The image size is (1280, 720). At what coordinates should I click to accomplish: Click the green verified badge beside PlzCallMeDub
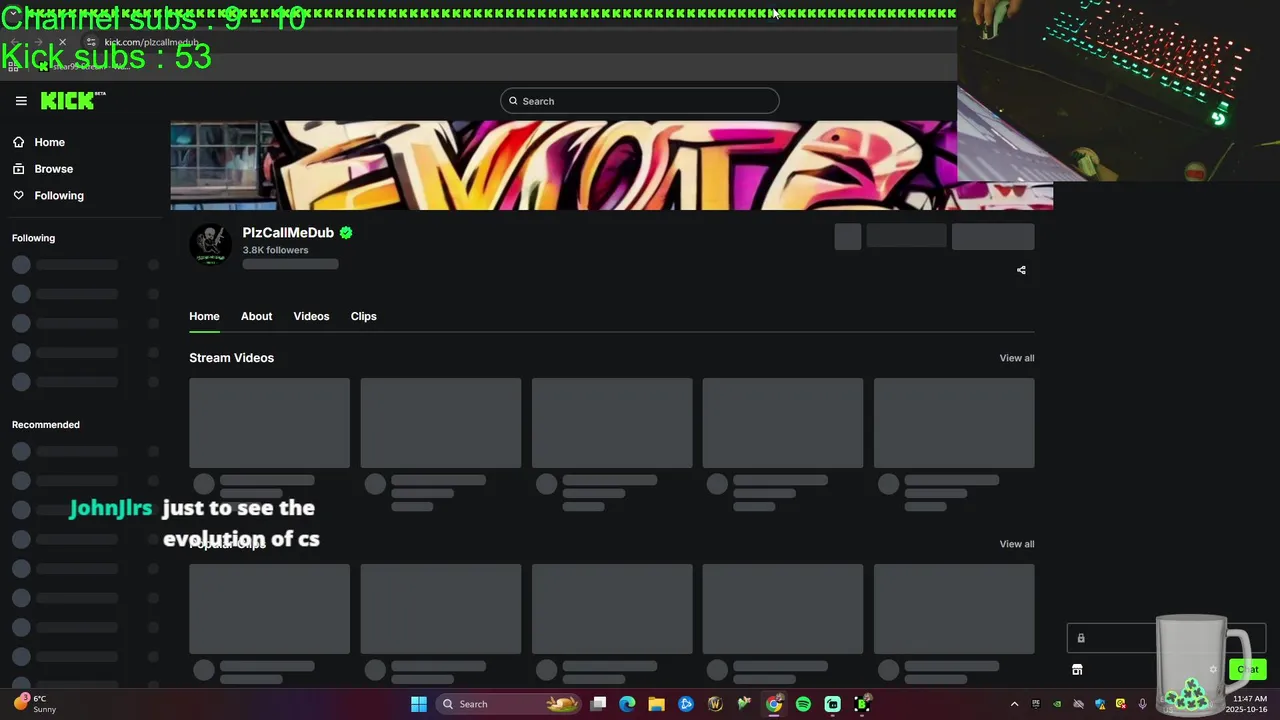point(346,233)
